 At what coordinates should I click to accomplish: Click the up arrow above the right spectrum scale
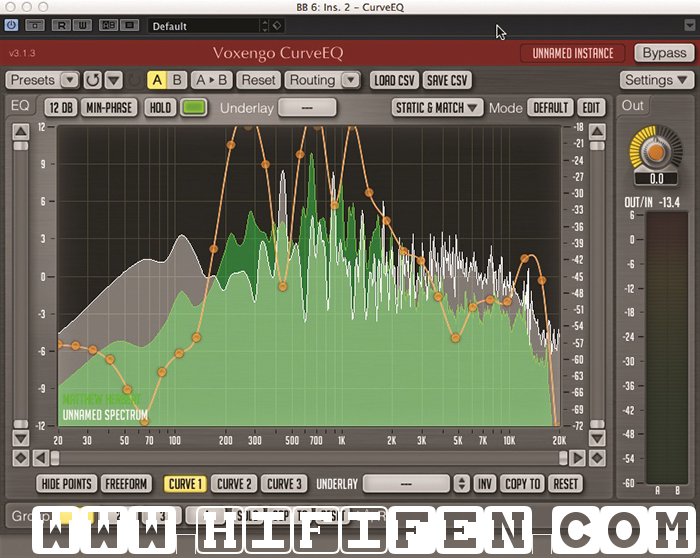click(x=597, y=132)
